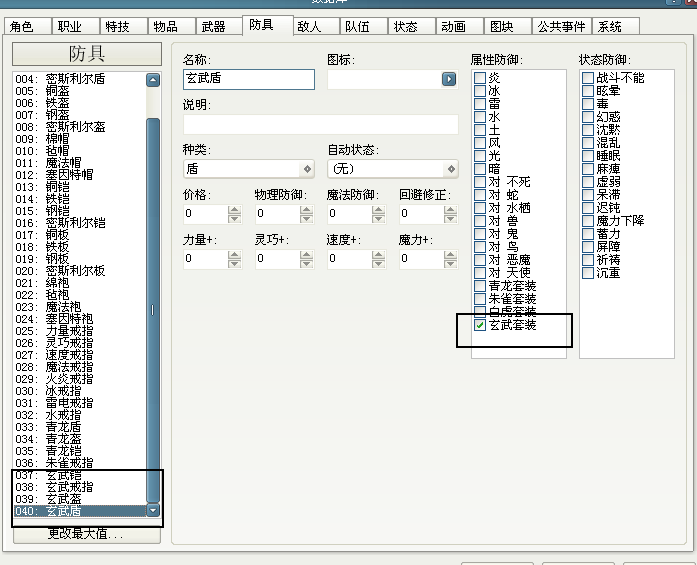Select list row 039: 玄武盔
The height and width of the screenshot is (565, 697).
pos(80,499)
